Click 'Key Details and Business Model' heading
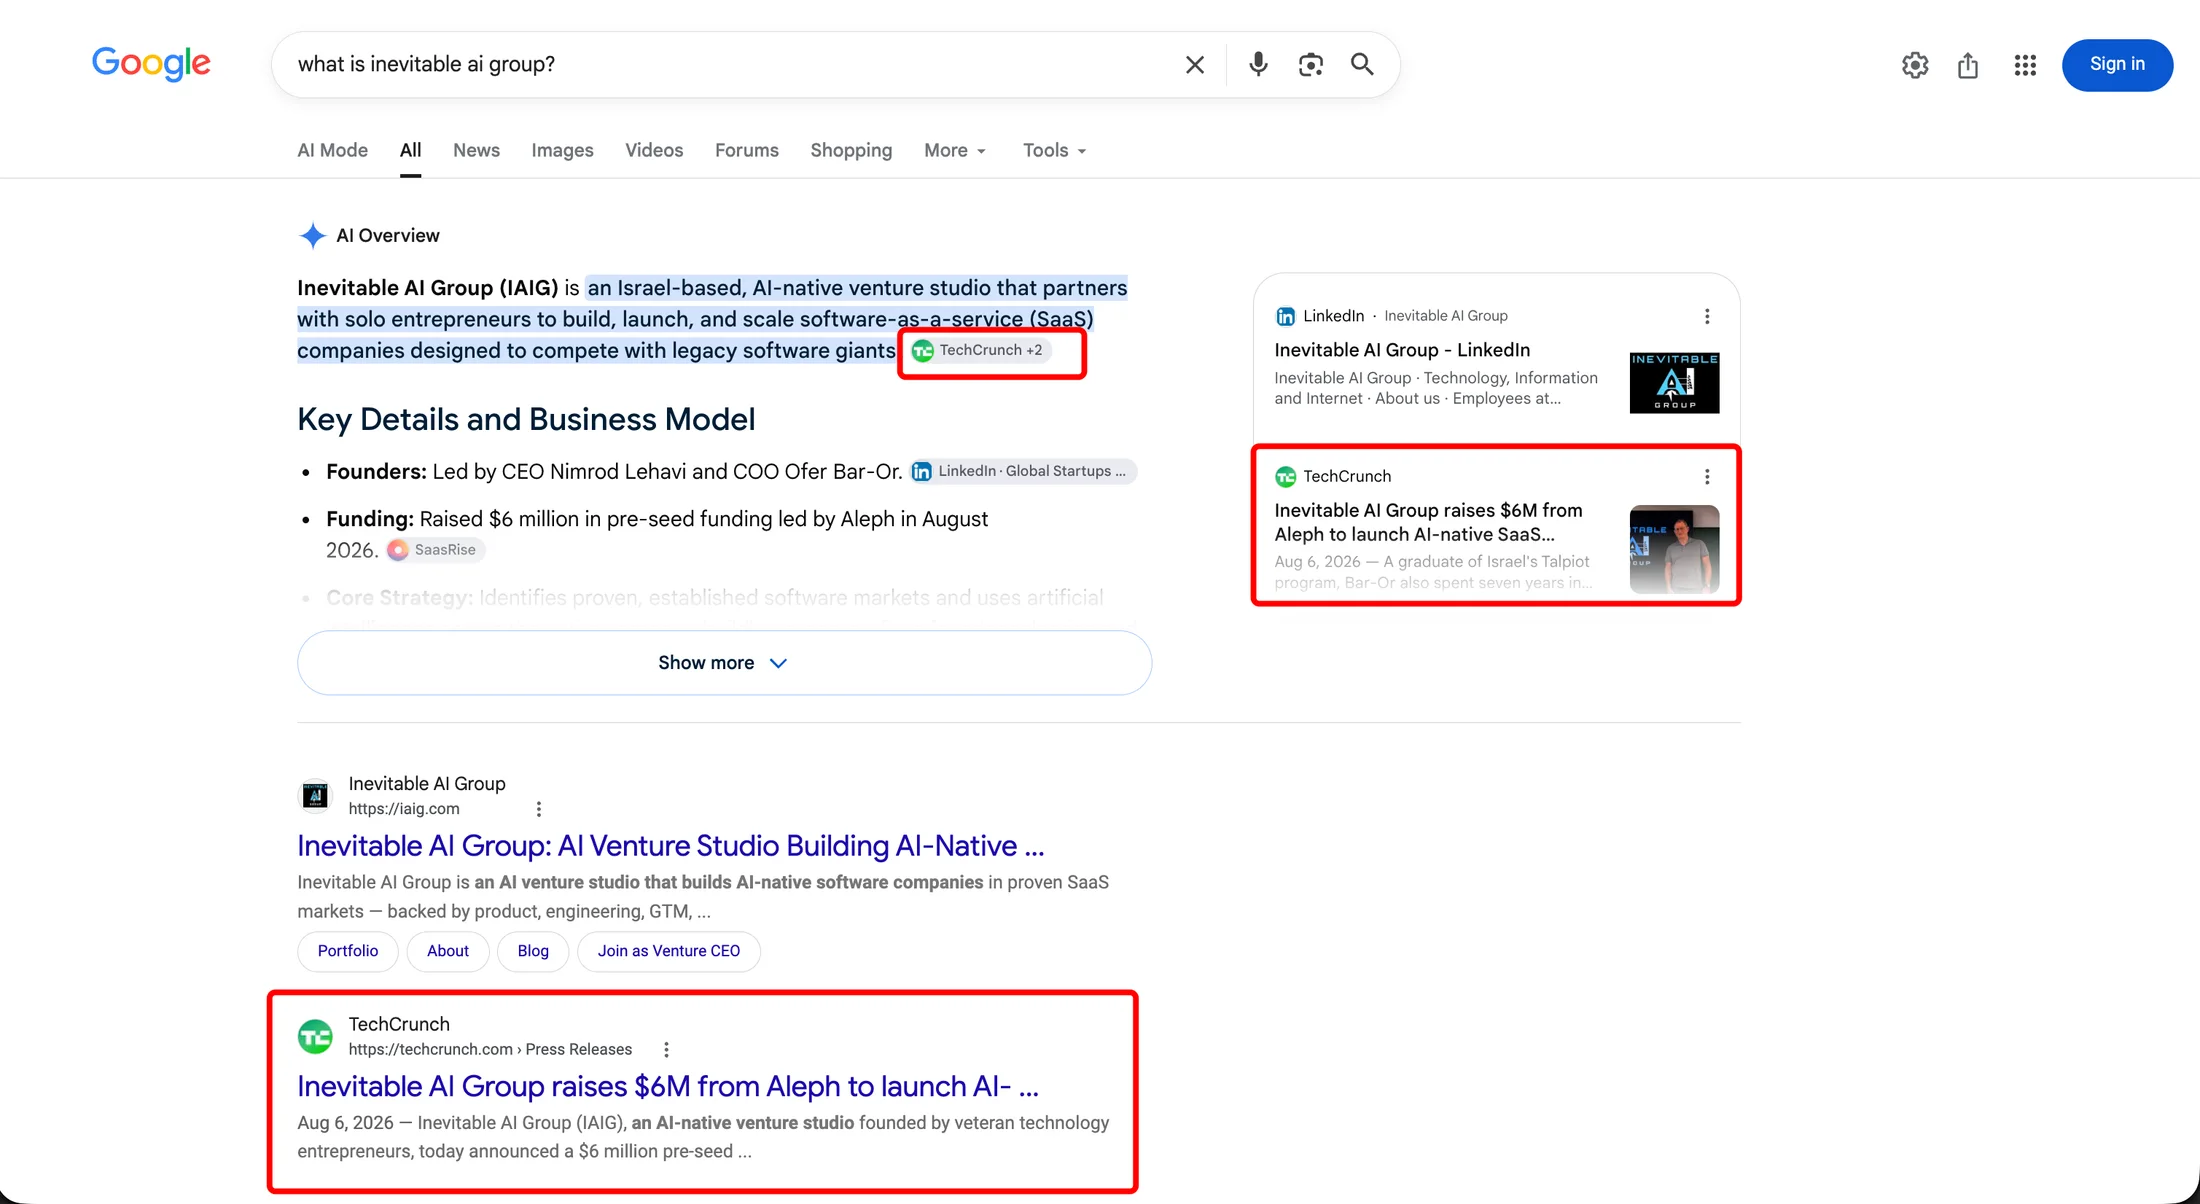This screenshot has height=1204, width=2200. [526, 419]
